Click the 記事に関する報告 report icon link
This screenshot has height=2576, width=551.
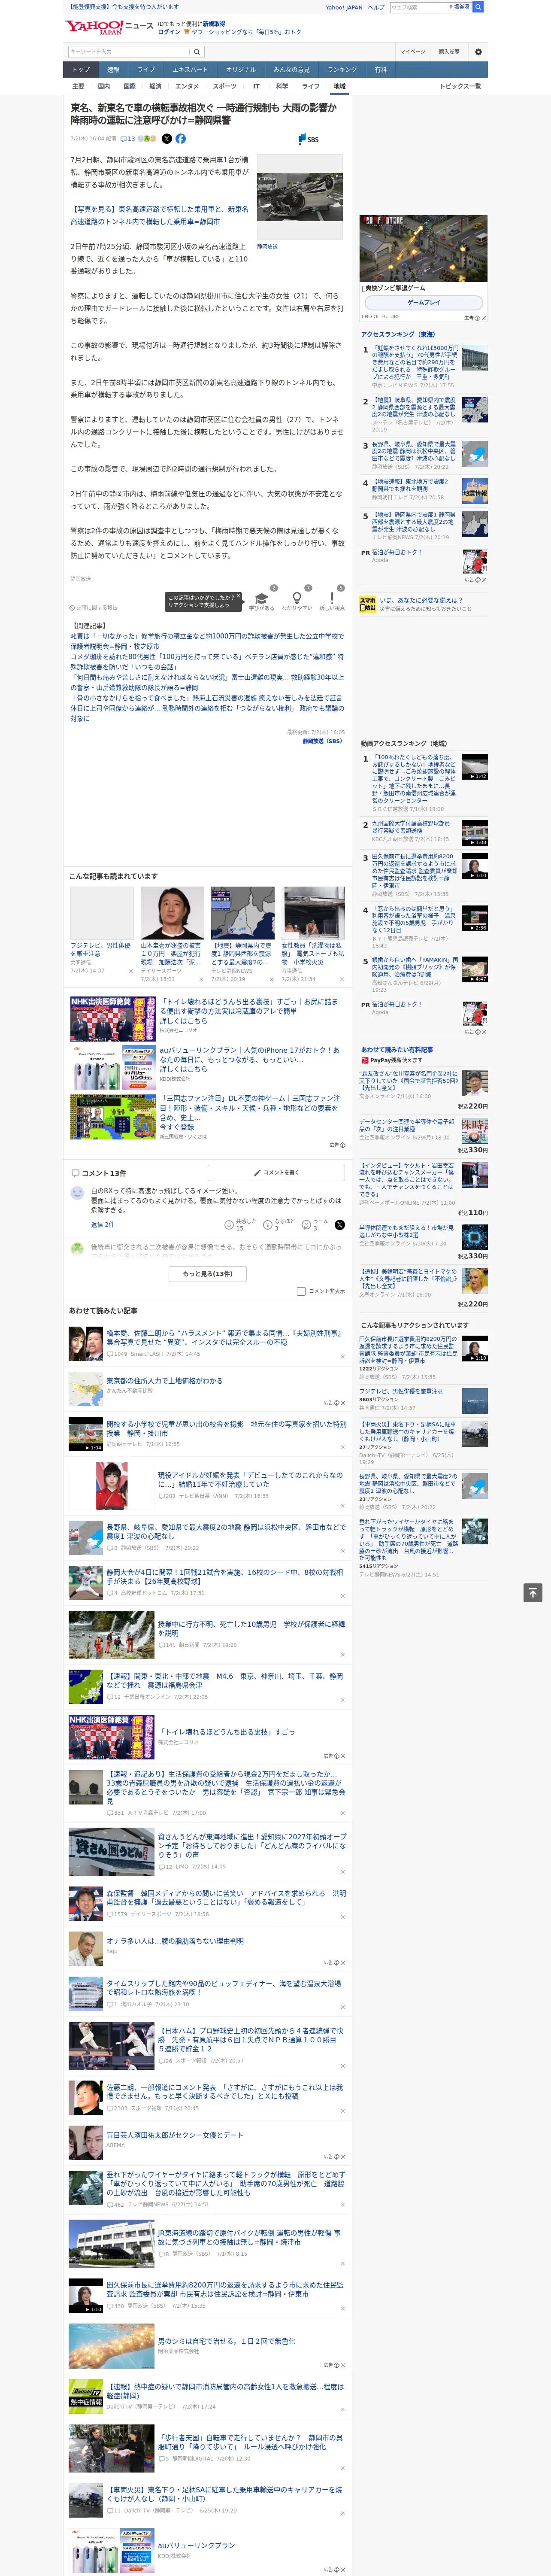[94, 607]
